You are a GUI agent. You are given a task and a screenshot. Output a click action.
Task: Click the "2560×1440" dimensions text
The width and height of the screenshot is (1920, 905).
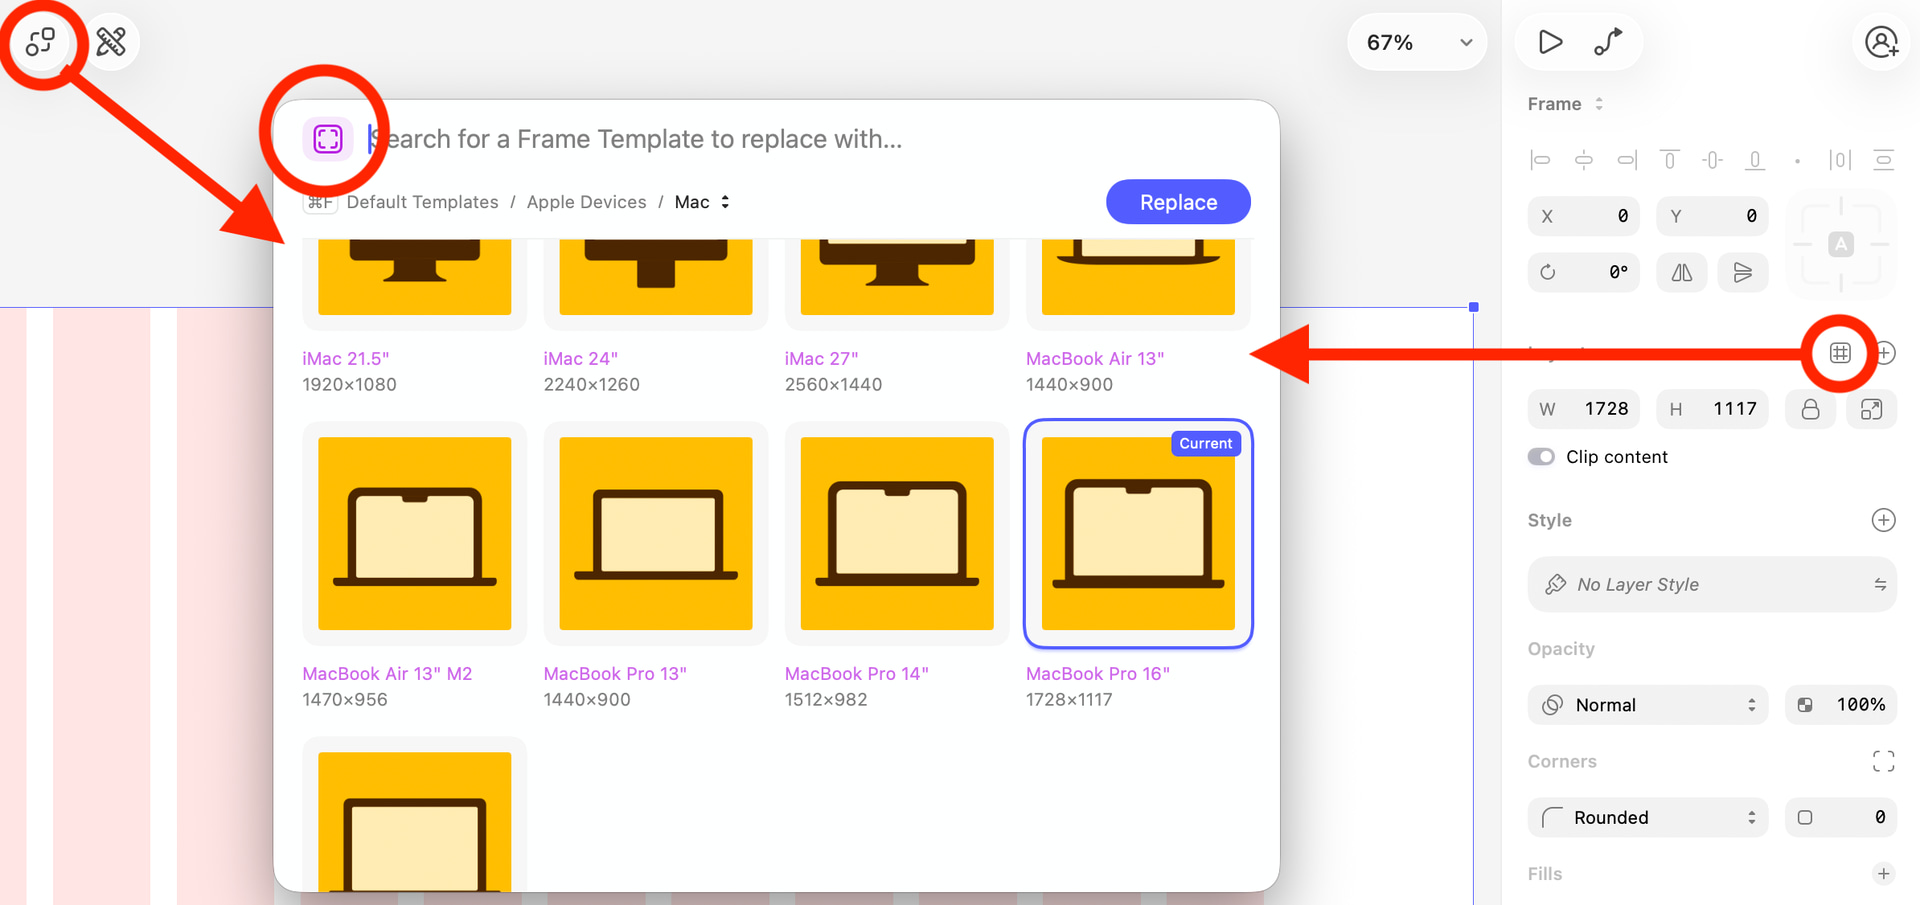833,385
